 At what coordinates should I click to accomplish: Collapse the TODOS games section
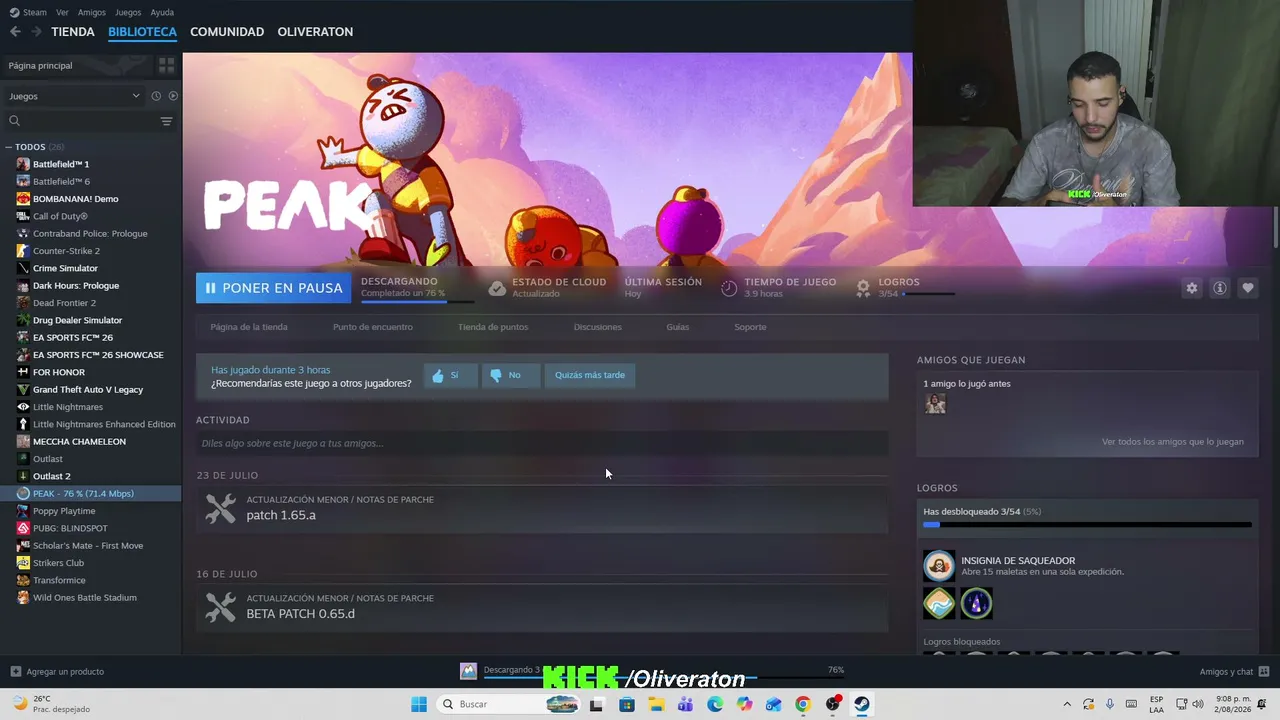pyautogui.click(x=10, y=147)
